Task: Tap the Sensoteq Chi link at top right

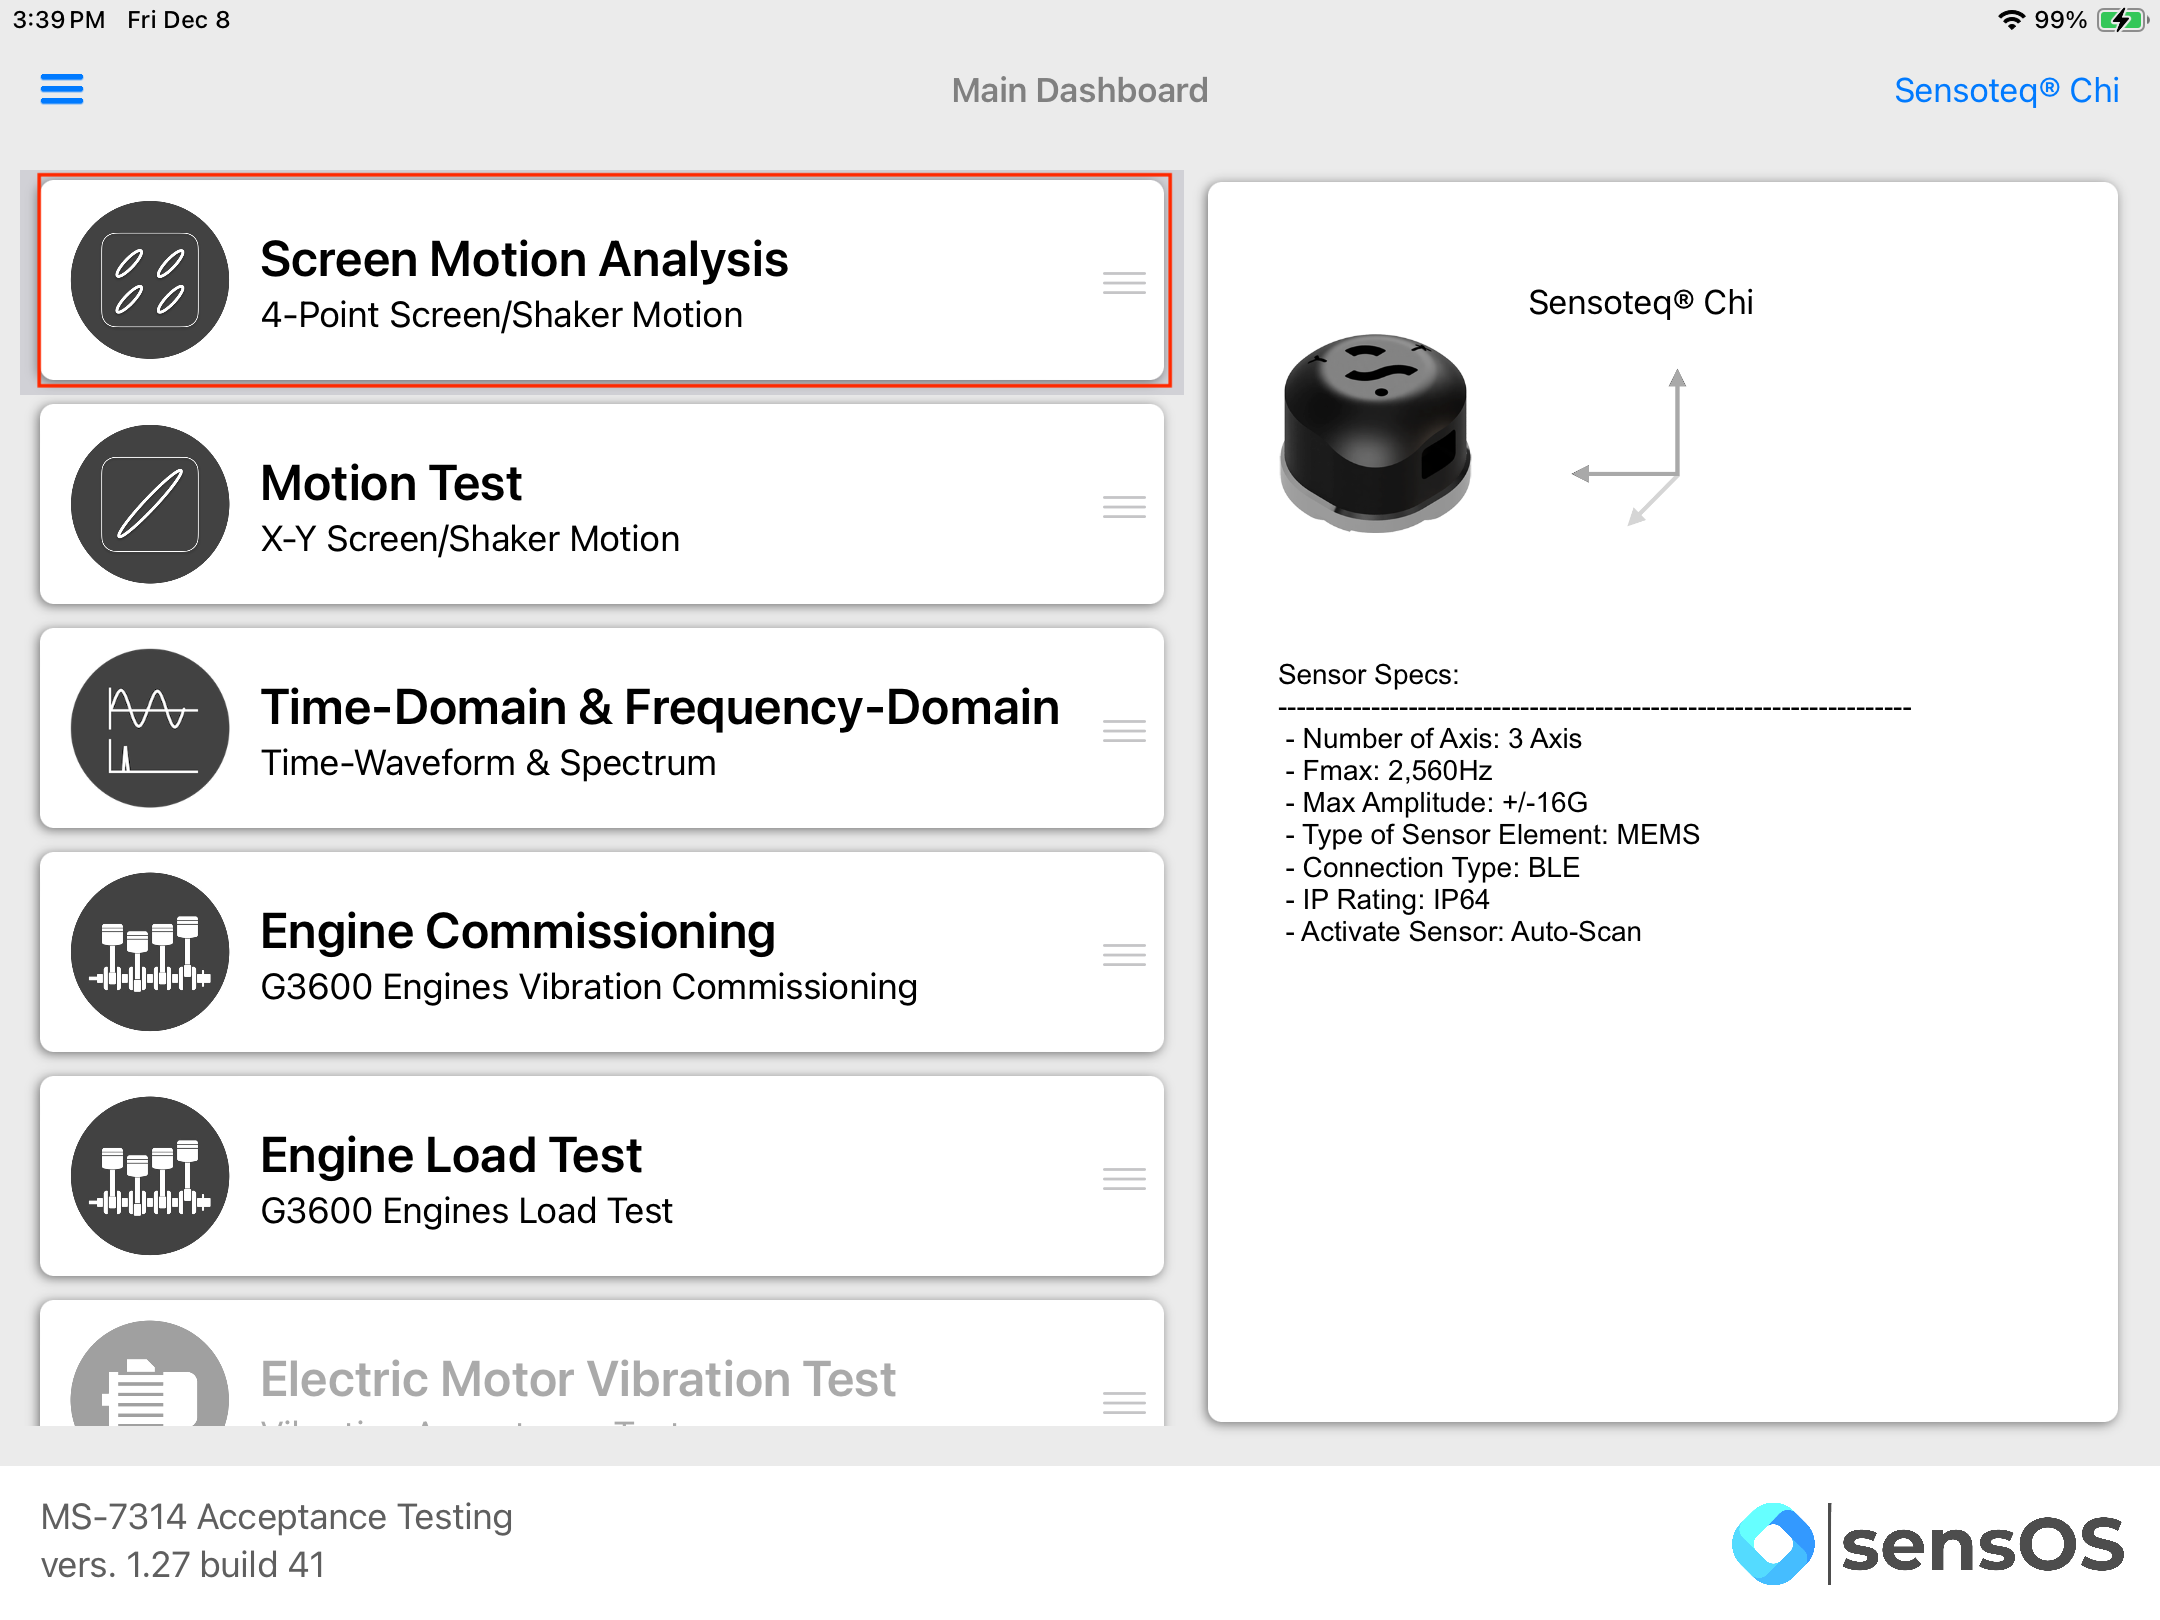Action: click(2006, 90)
